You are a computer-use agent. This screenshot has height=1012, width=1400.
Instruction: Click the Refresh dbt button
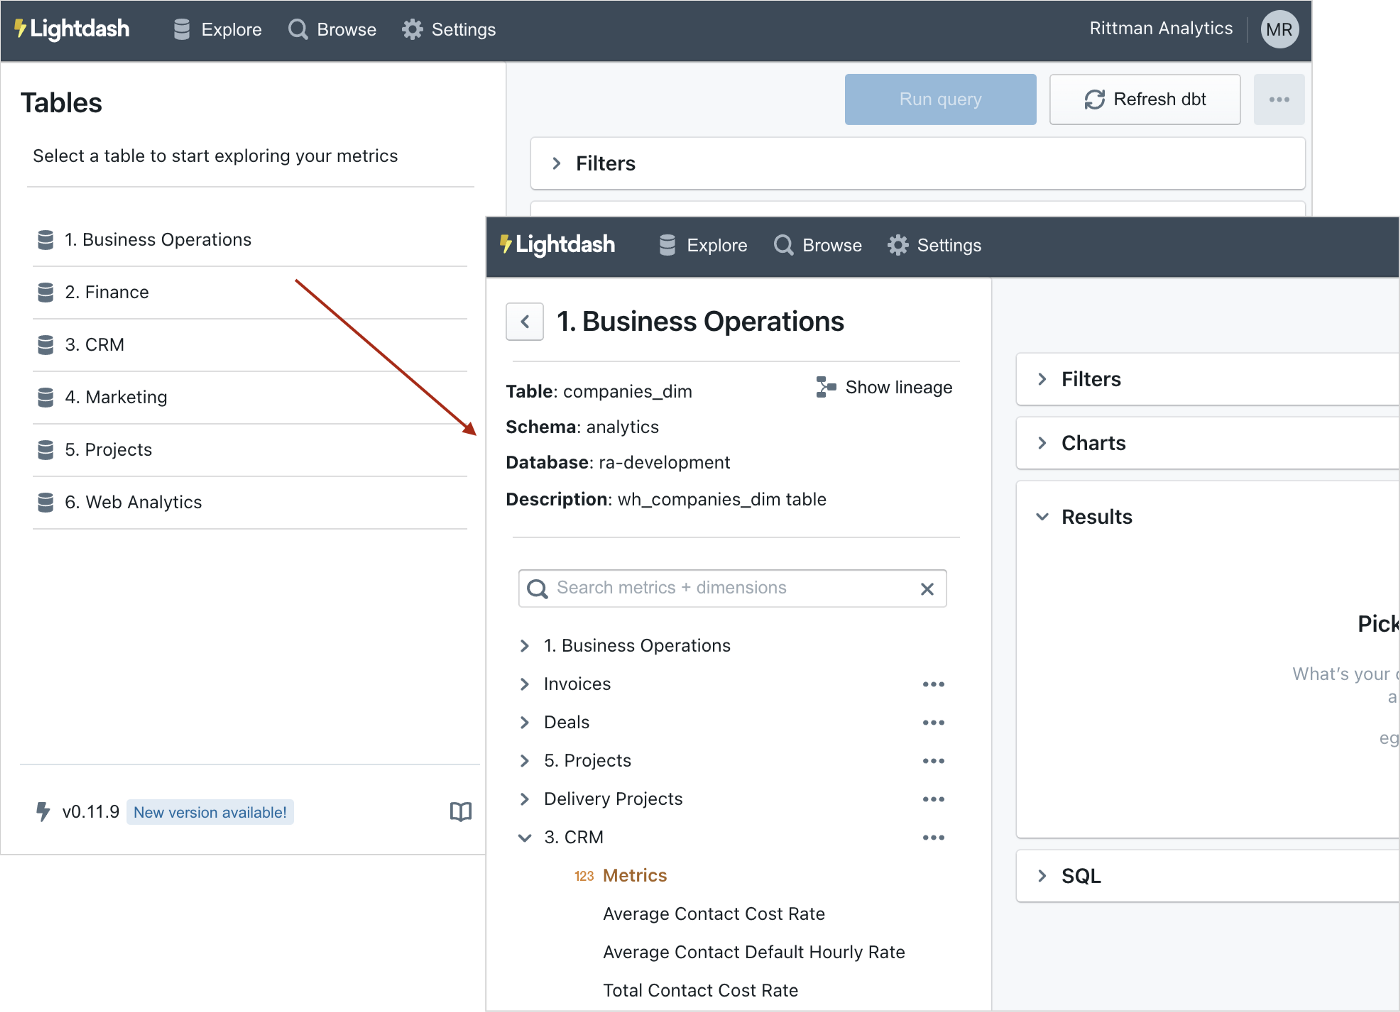point(1144,99)
